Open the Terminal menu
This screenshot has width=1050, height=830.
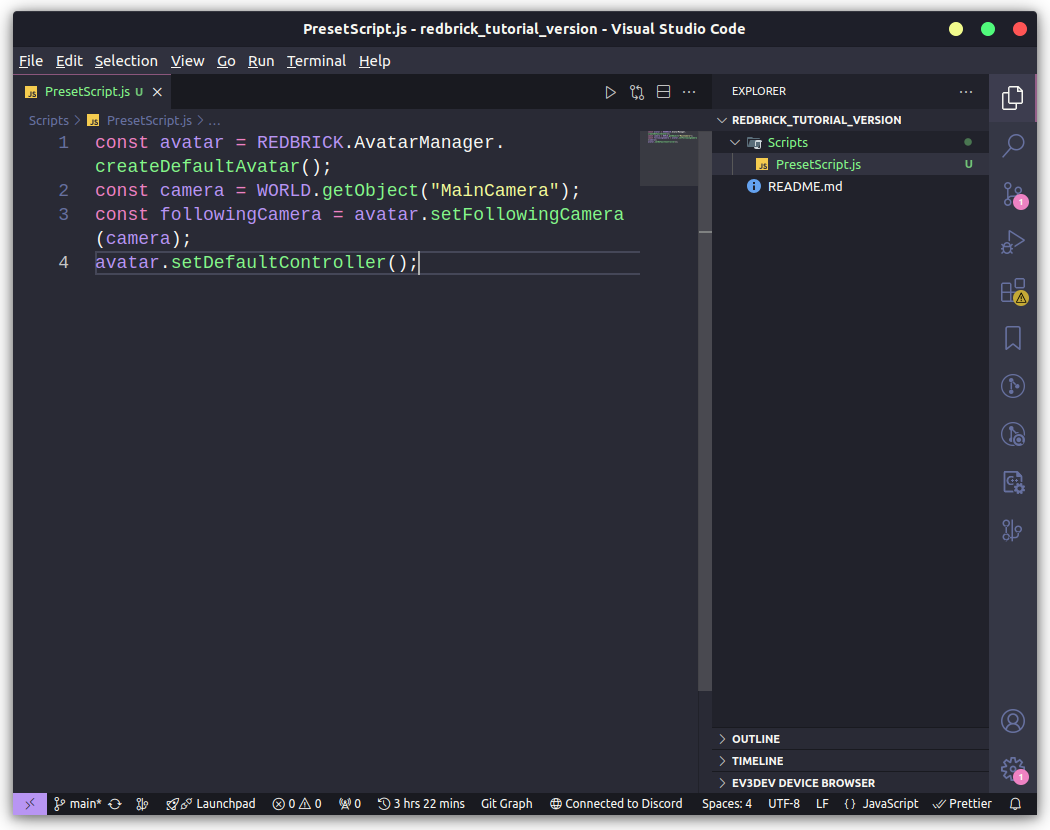point(316,61)
